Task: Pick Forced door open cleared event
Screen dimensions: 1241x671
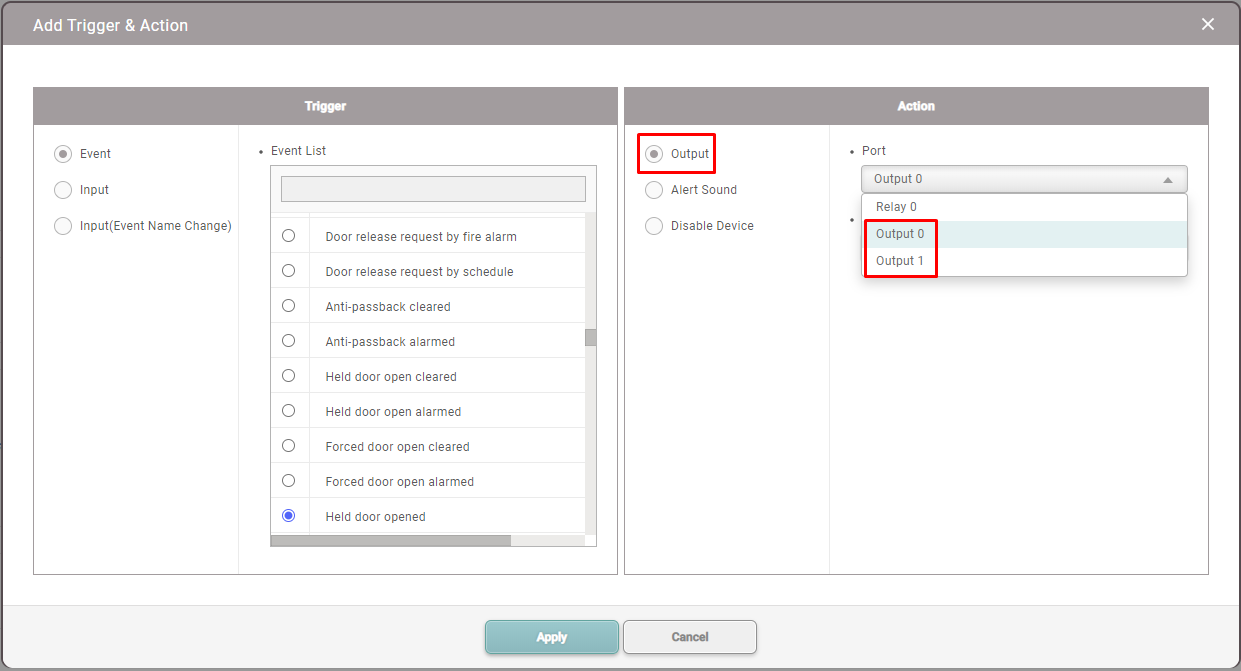Action: click(x=289, y=446)
